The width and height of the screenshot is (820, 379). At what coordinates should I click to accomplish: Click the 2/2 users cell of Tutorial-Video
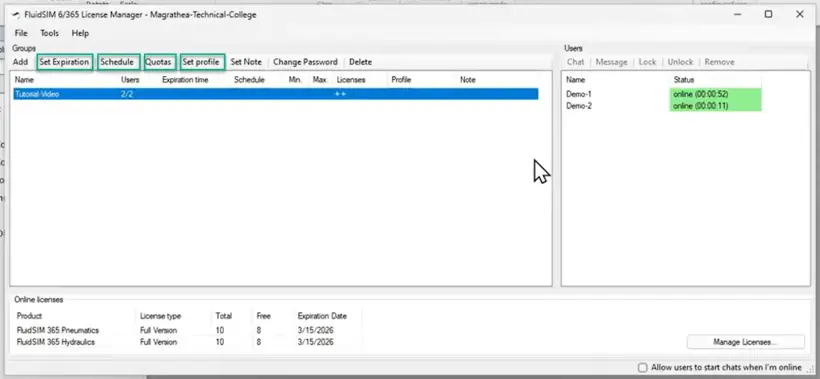coord(127,94)
